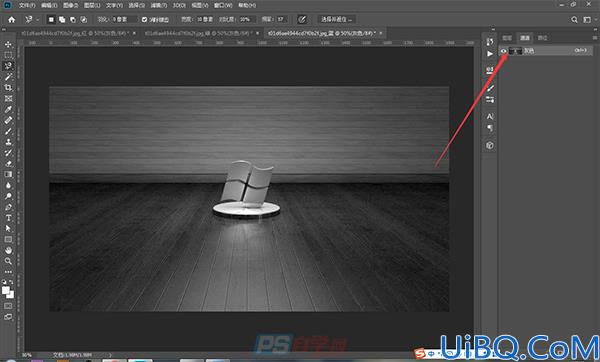Open the Search icon in options bar
The height and width of the screenshot is (362, 600).
pyautogui.click(x=574, y=20)
